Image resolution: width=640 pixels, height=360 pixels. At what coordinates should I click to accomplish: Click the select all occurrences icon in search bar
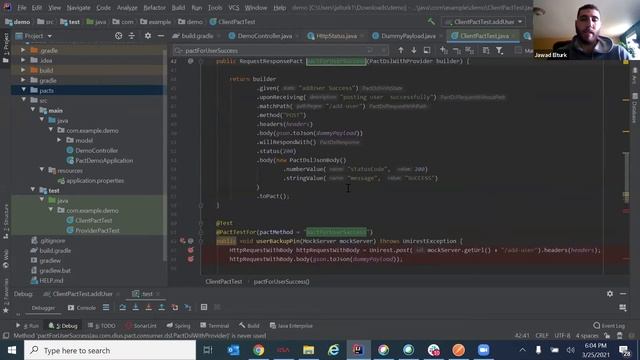point(470,50)
